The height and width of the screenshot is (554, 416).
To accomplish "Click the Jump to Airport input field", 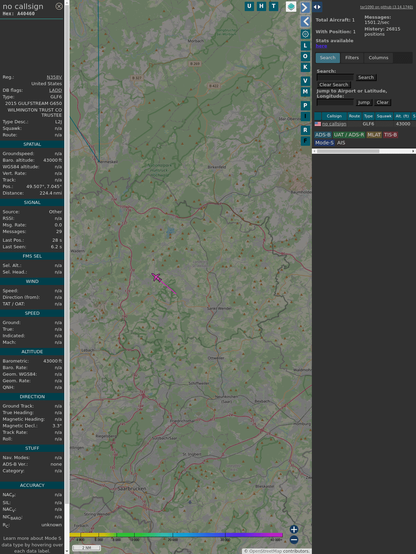I will coord(335,102).
